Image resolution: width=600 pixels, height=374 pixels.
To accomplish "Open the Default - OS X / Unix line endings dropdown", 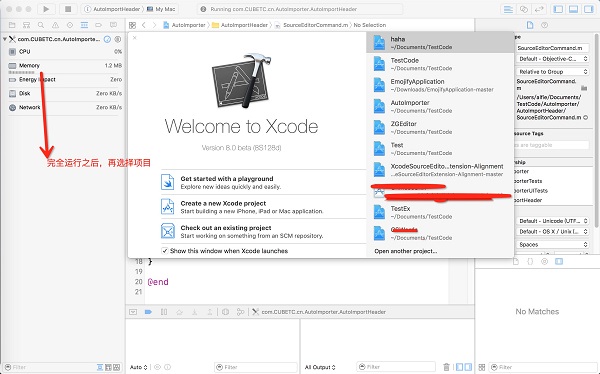I will tap(553, 232).
